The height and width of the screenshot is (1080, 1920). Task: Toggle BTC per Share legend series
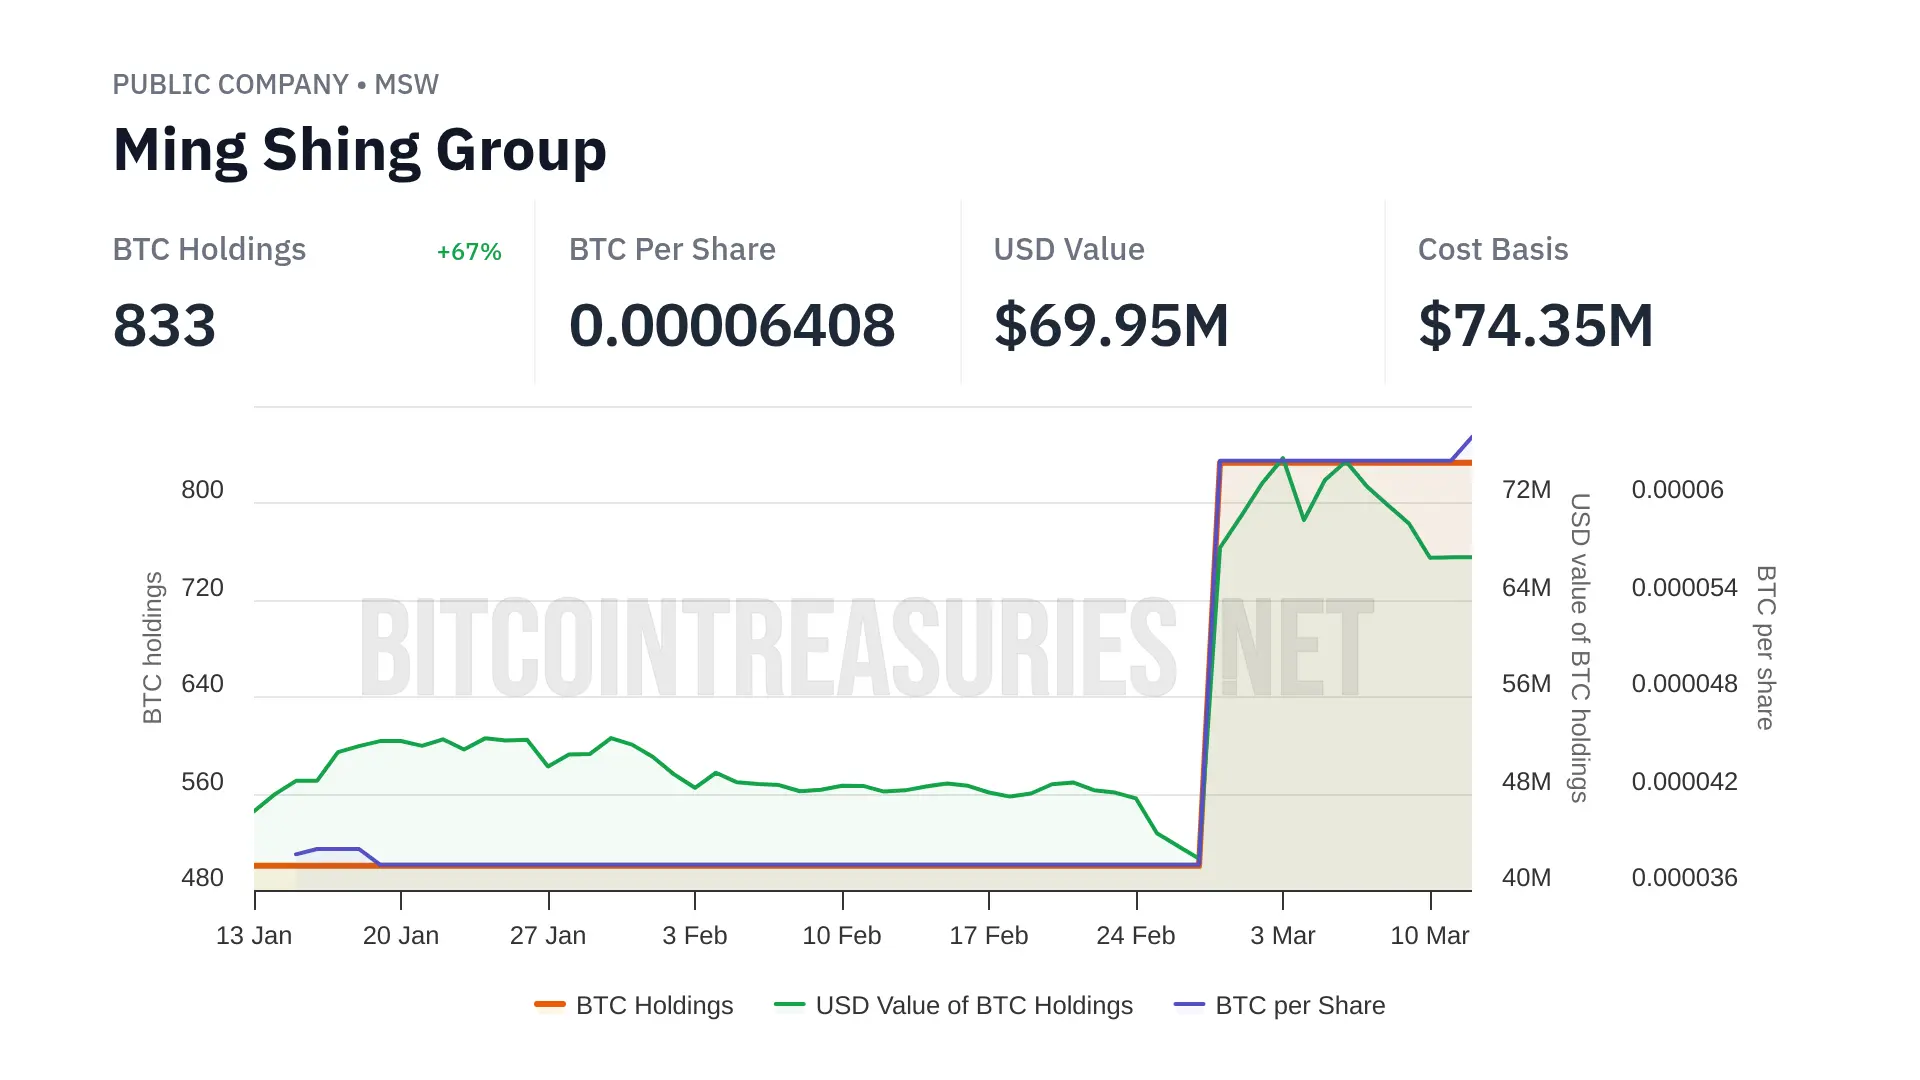click(1299, 1005)
